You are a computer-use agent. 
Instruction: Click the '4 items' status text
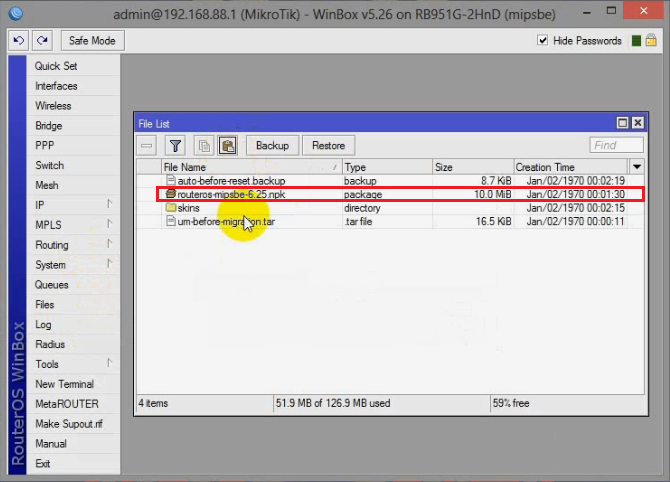click(153, 403)
